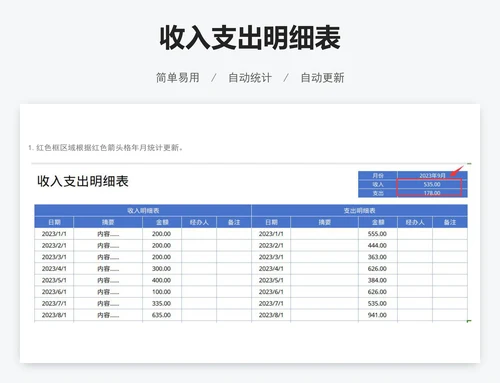Click the 金额 column header in the income table
The image size is (500, 383).
coord(162,222)
